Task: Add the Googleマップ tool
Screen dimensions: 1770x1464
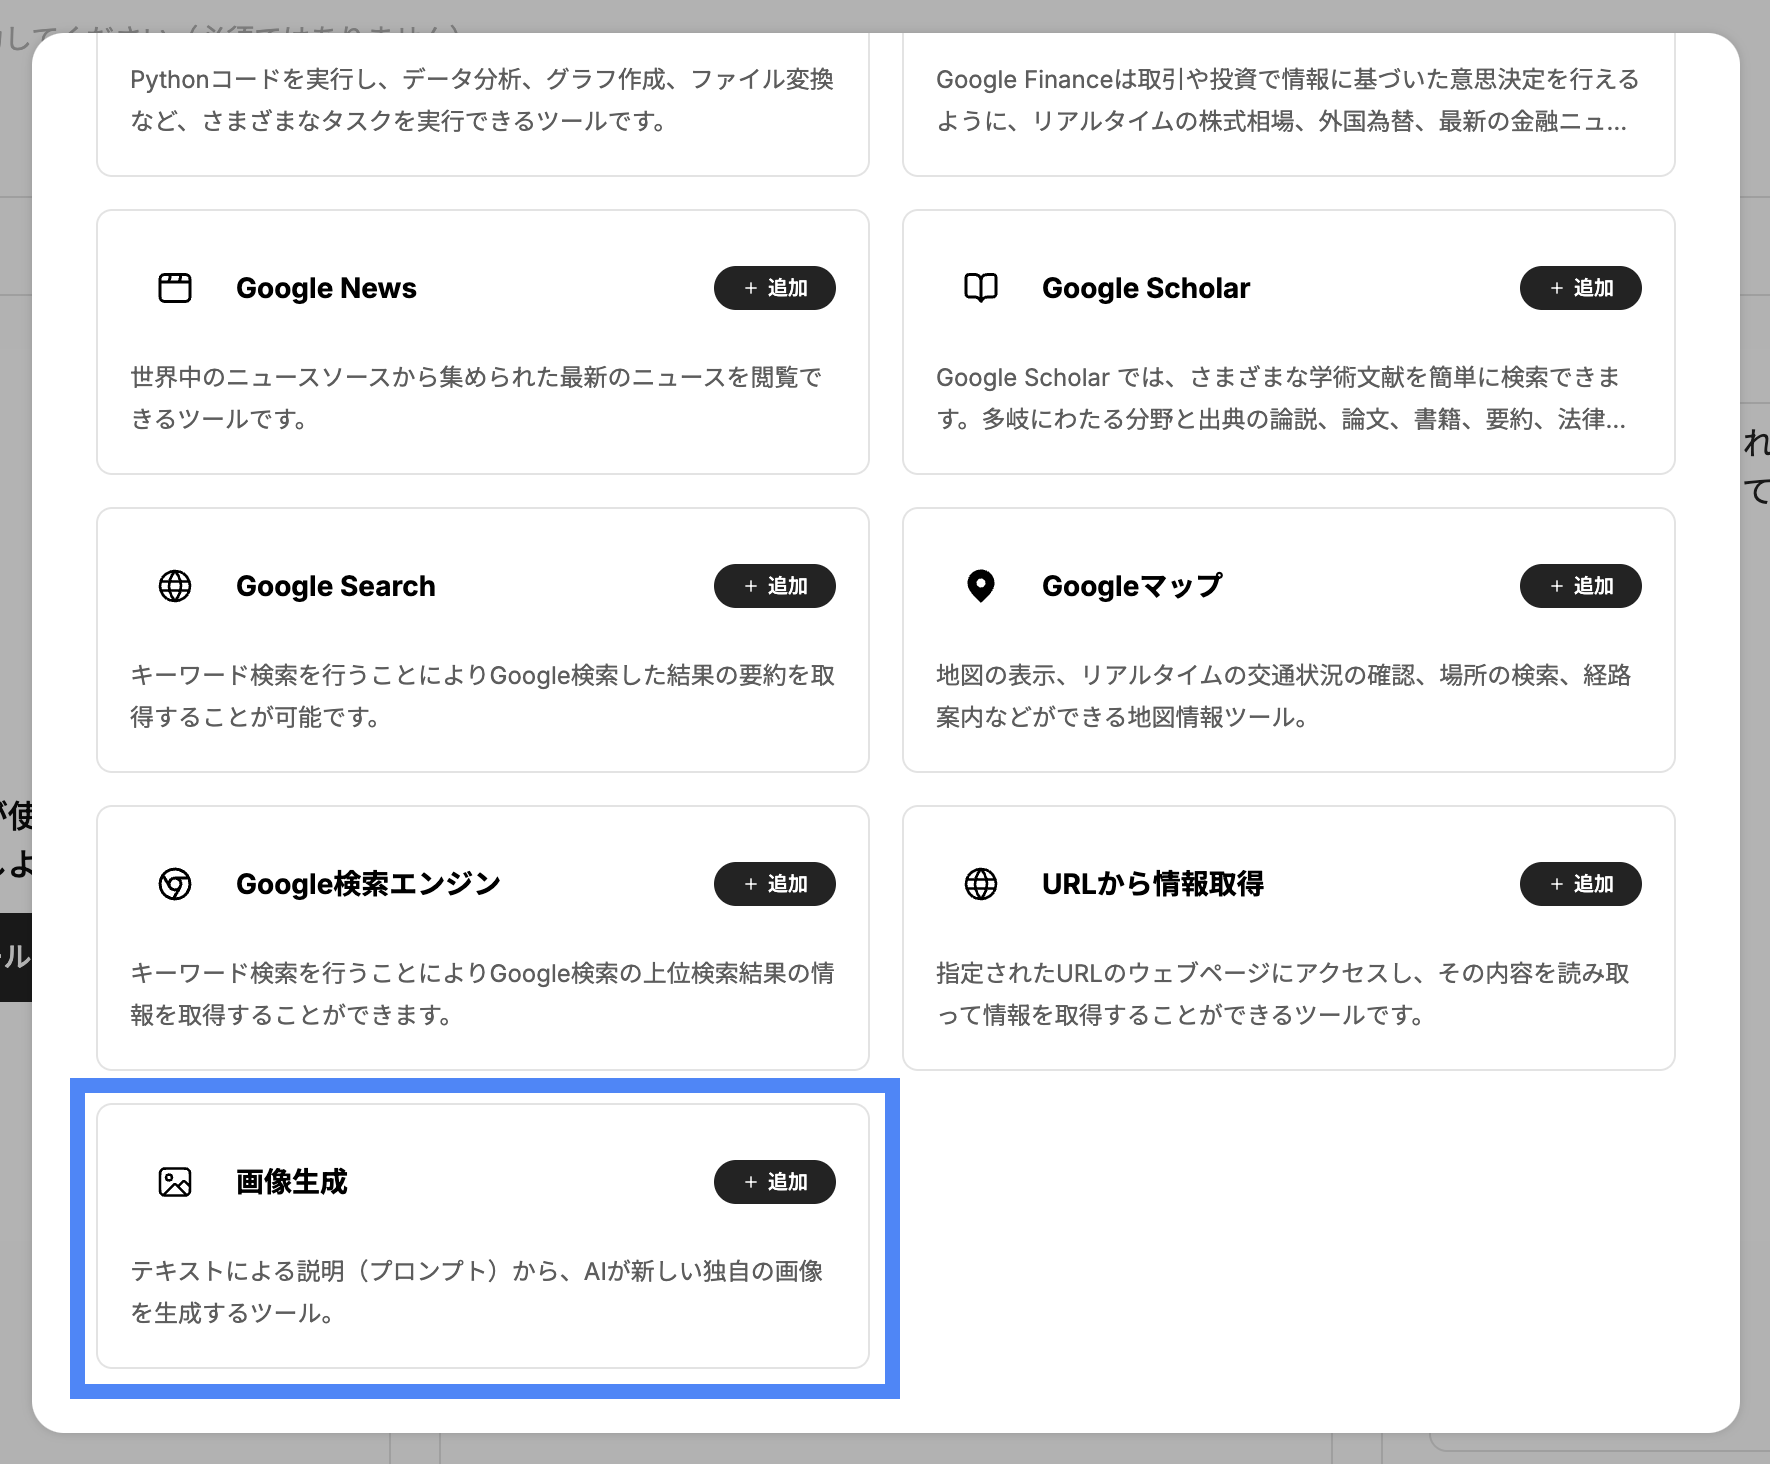Action: (1580, 586)
